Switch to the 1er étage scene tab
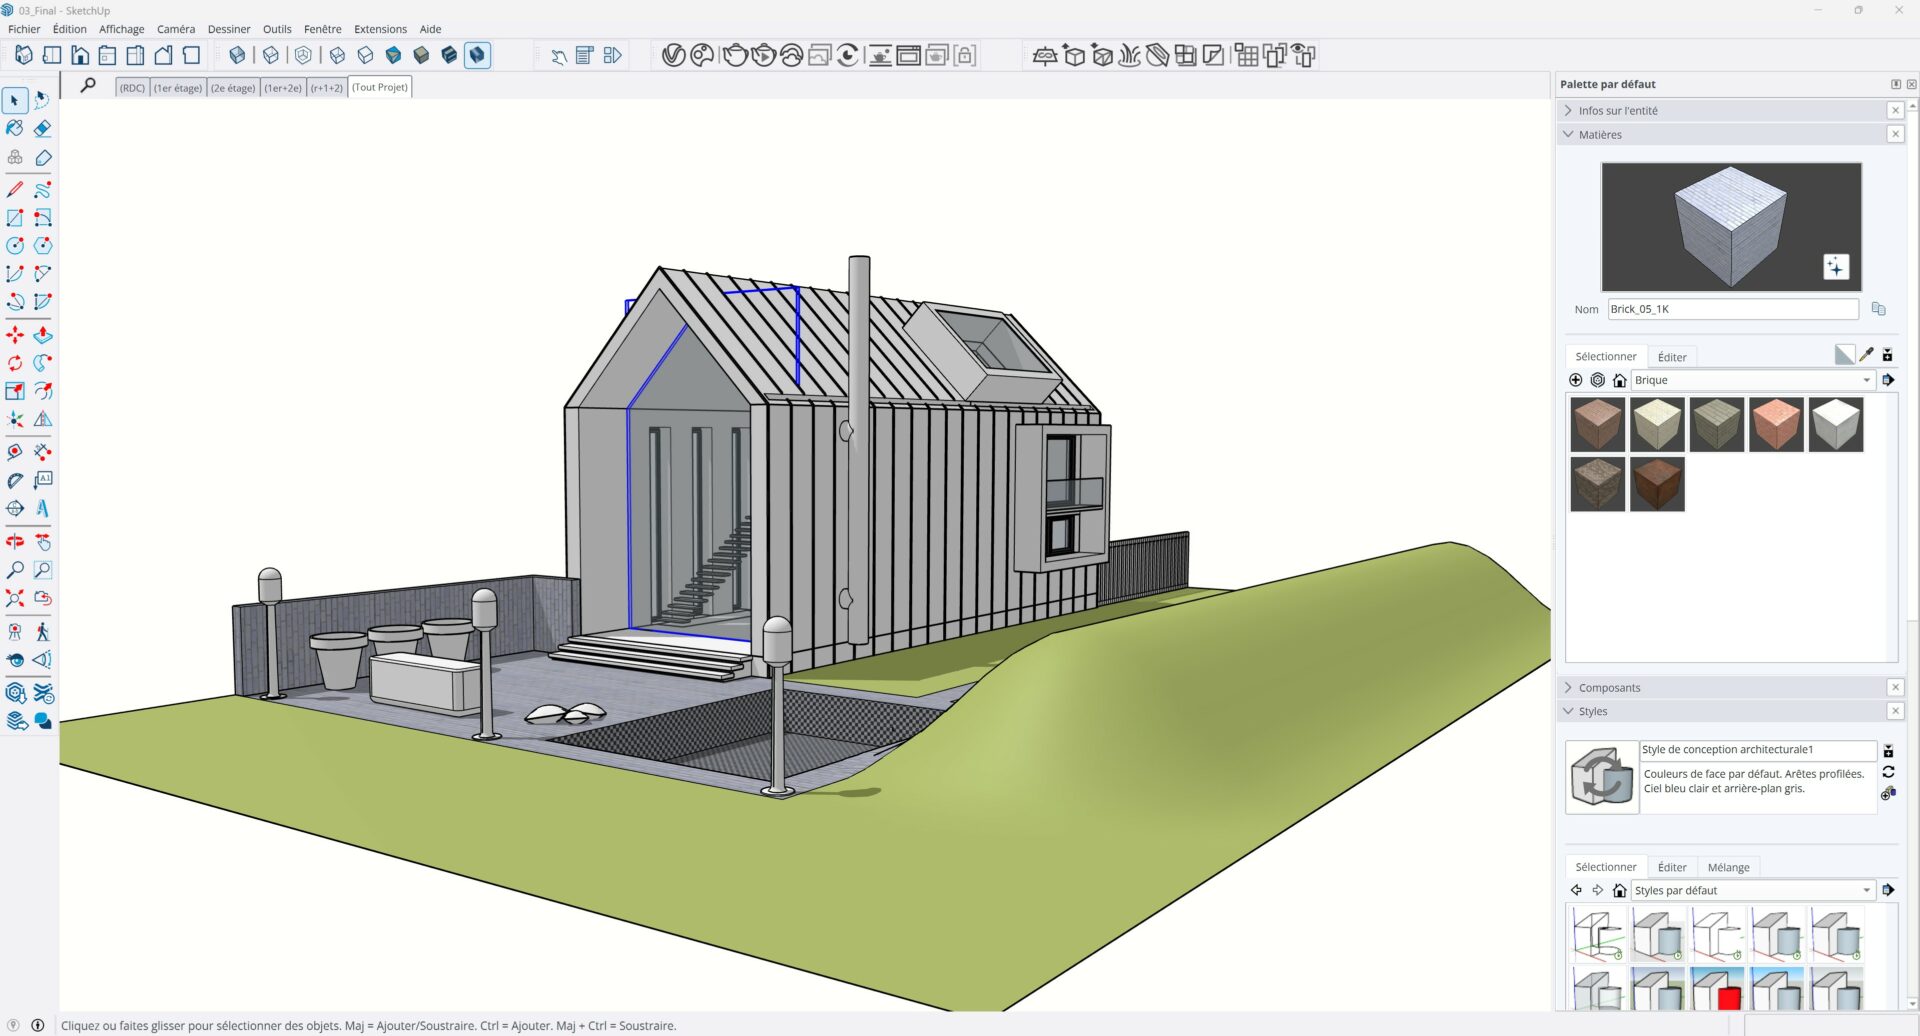This screenshot has width=1920, height=1036. pos(178,88)
